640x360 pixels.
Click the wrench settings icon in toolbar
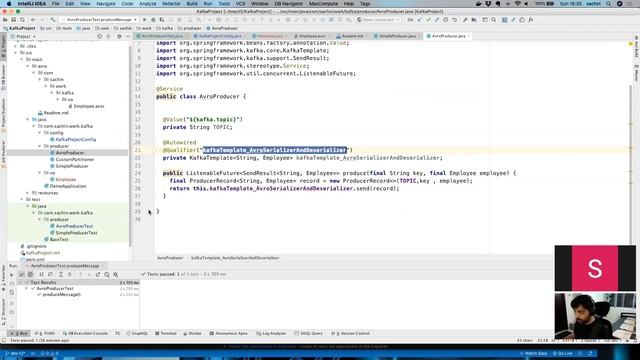tap(465, 20)
